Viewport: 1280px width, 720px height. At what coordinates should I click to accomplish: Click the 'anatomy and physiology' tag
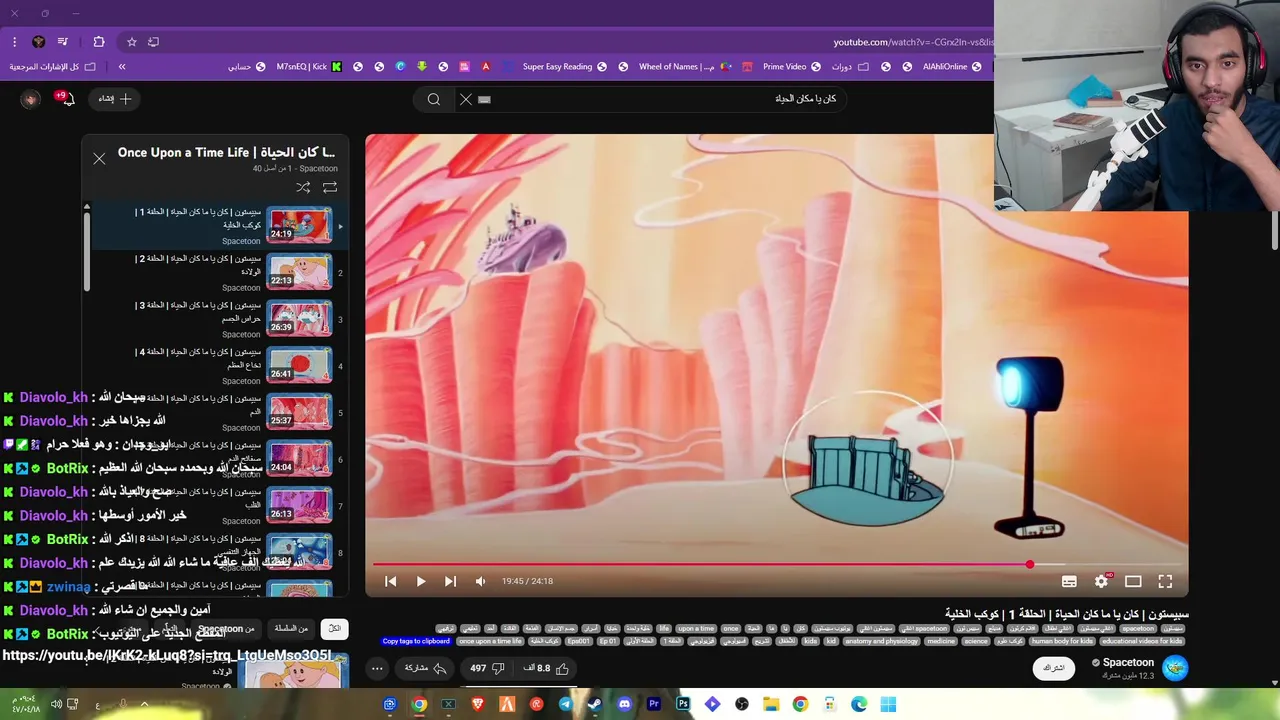[881, 641]
